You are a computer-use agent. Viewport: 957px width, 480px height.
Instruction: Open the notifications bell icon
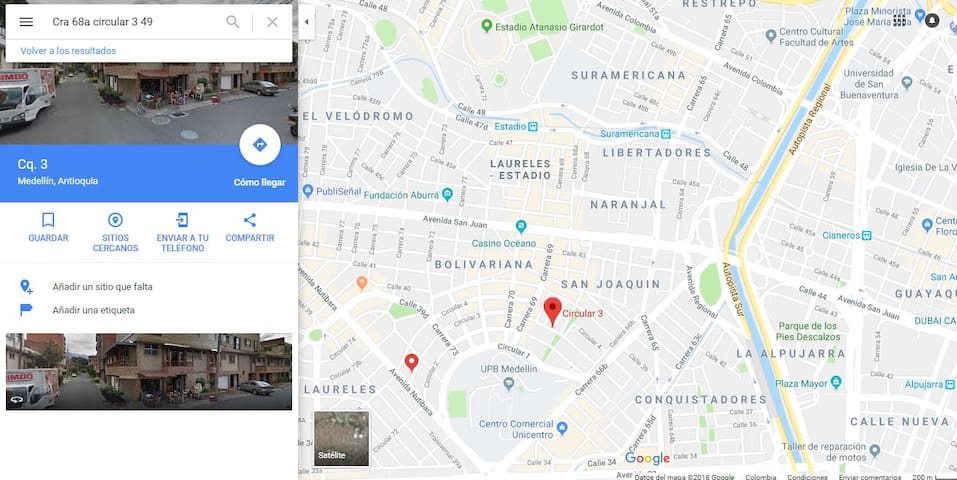pos(932,21)
